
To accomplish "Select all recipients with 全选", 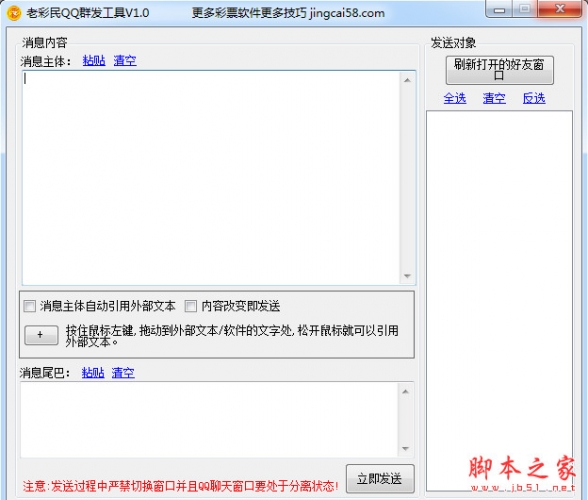I will tap(455, 98).
